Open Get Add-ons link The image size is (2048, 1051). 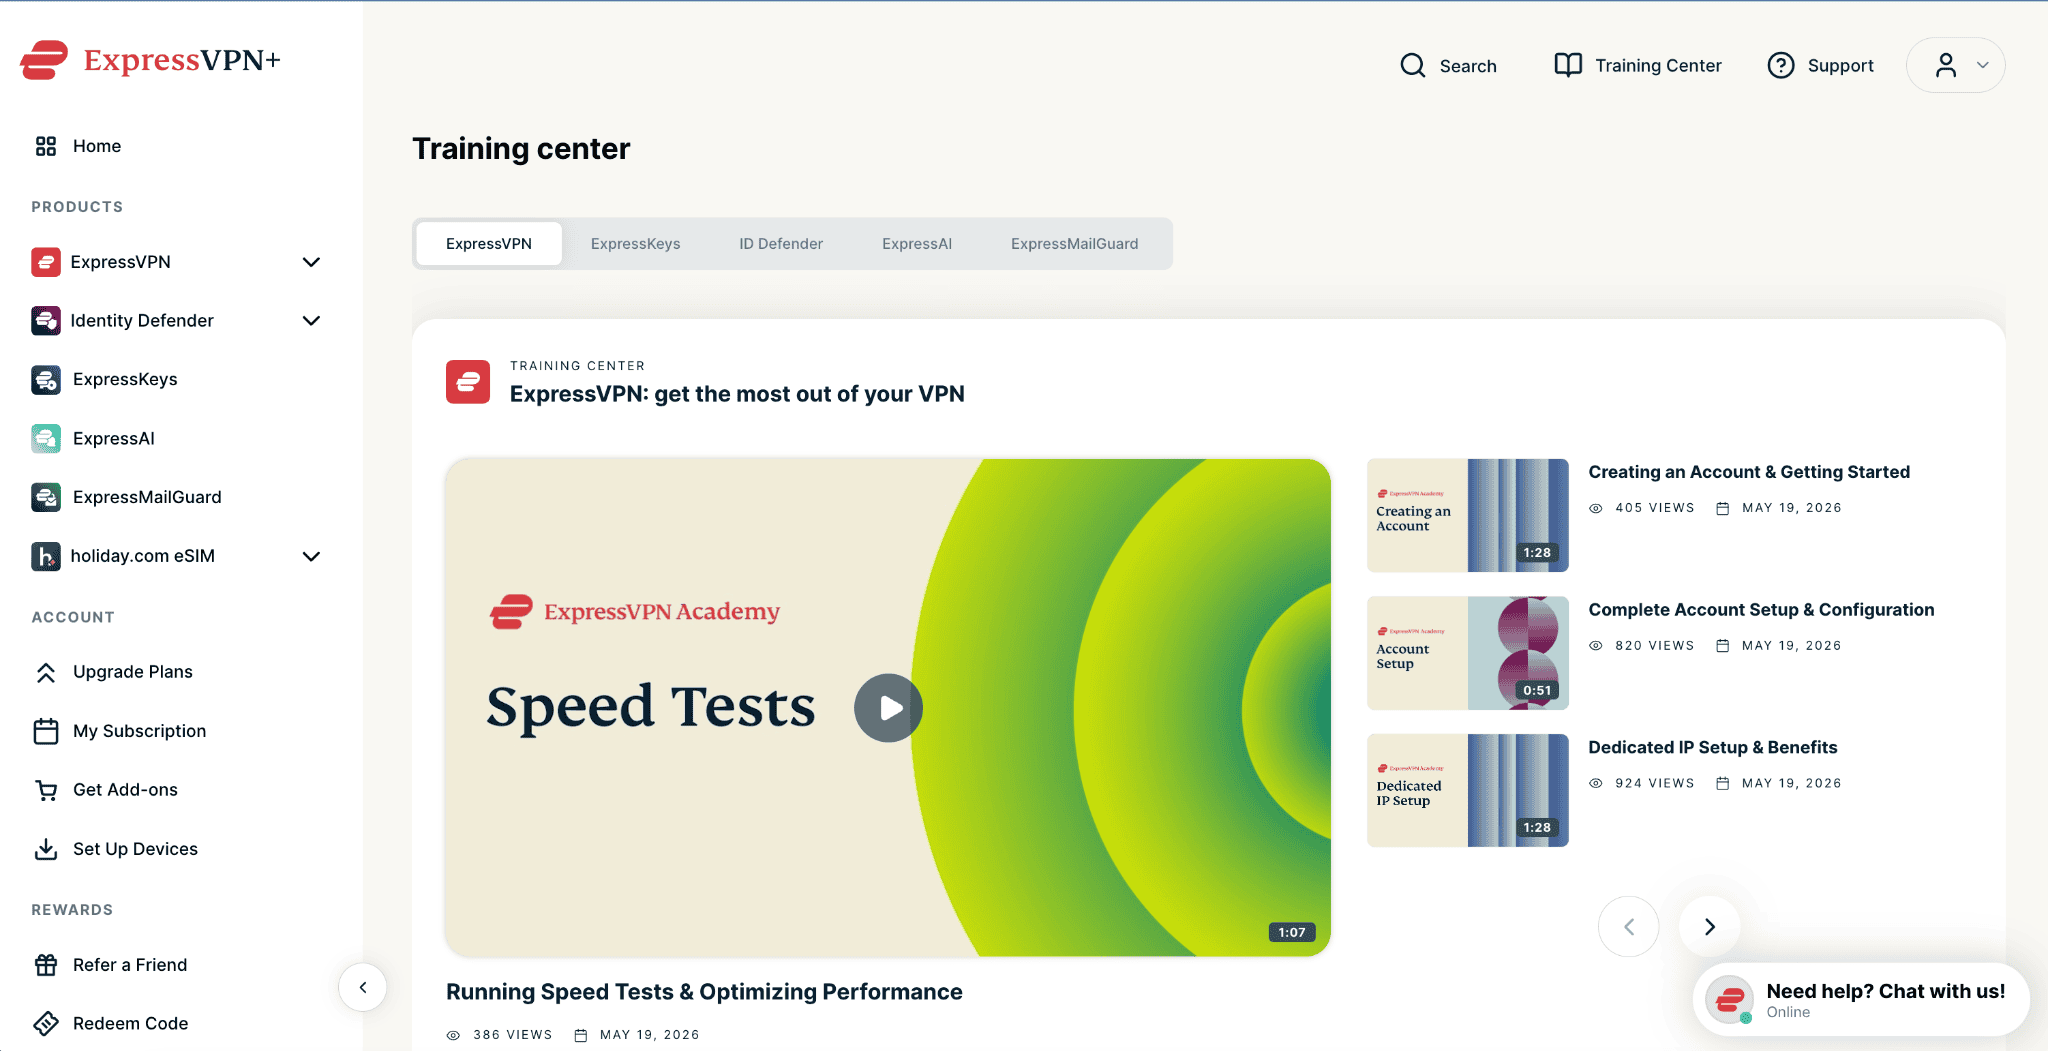[125, 790]
